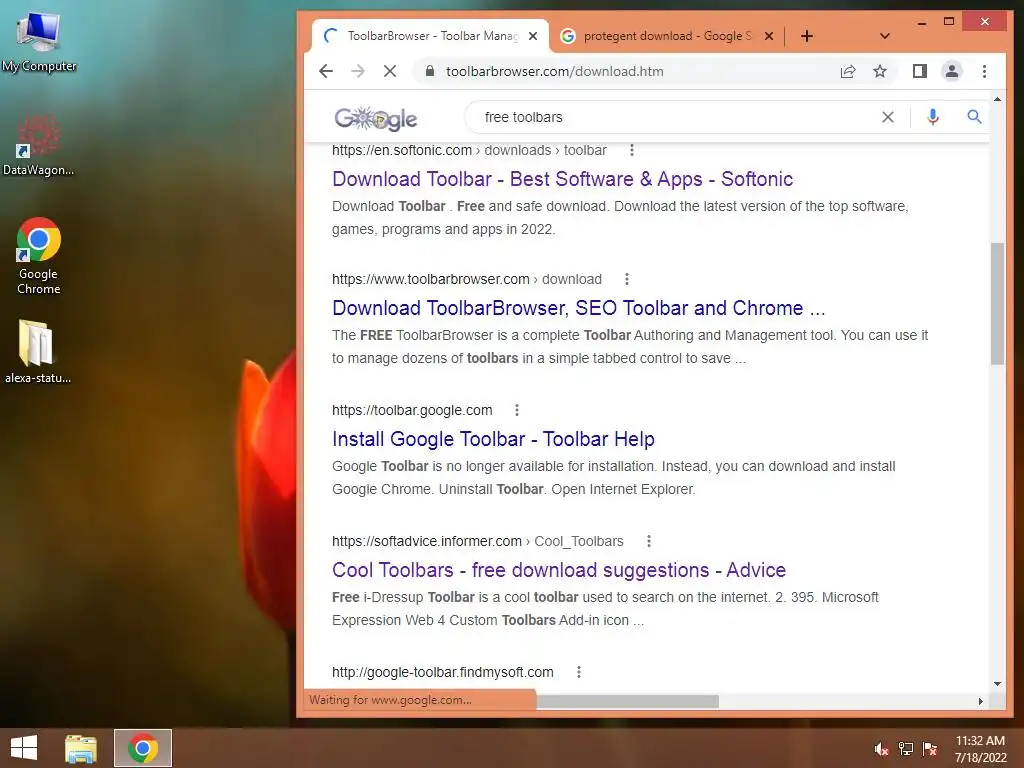Close the ToolbarBrowser tab
Screen dimensions: 1024x768
(533, 36)
